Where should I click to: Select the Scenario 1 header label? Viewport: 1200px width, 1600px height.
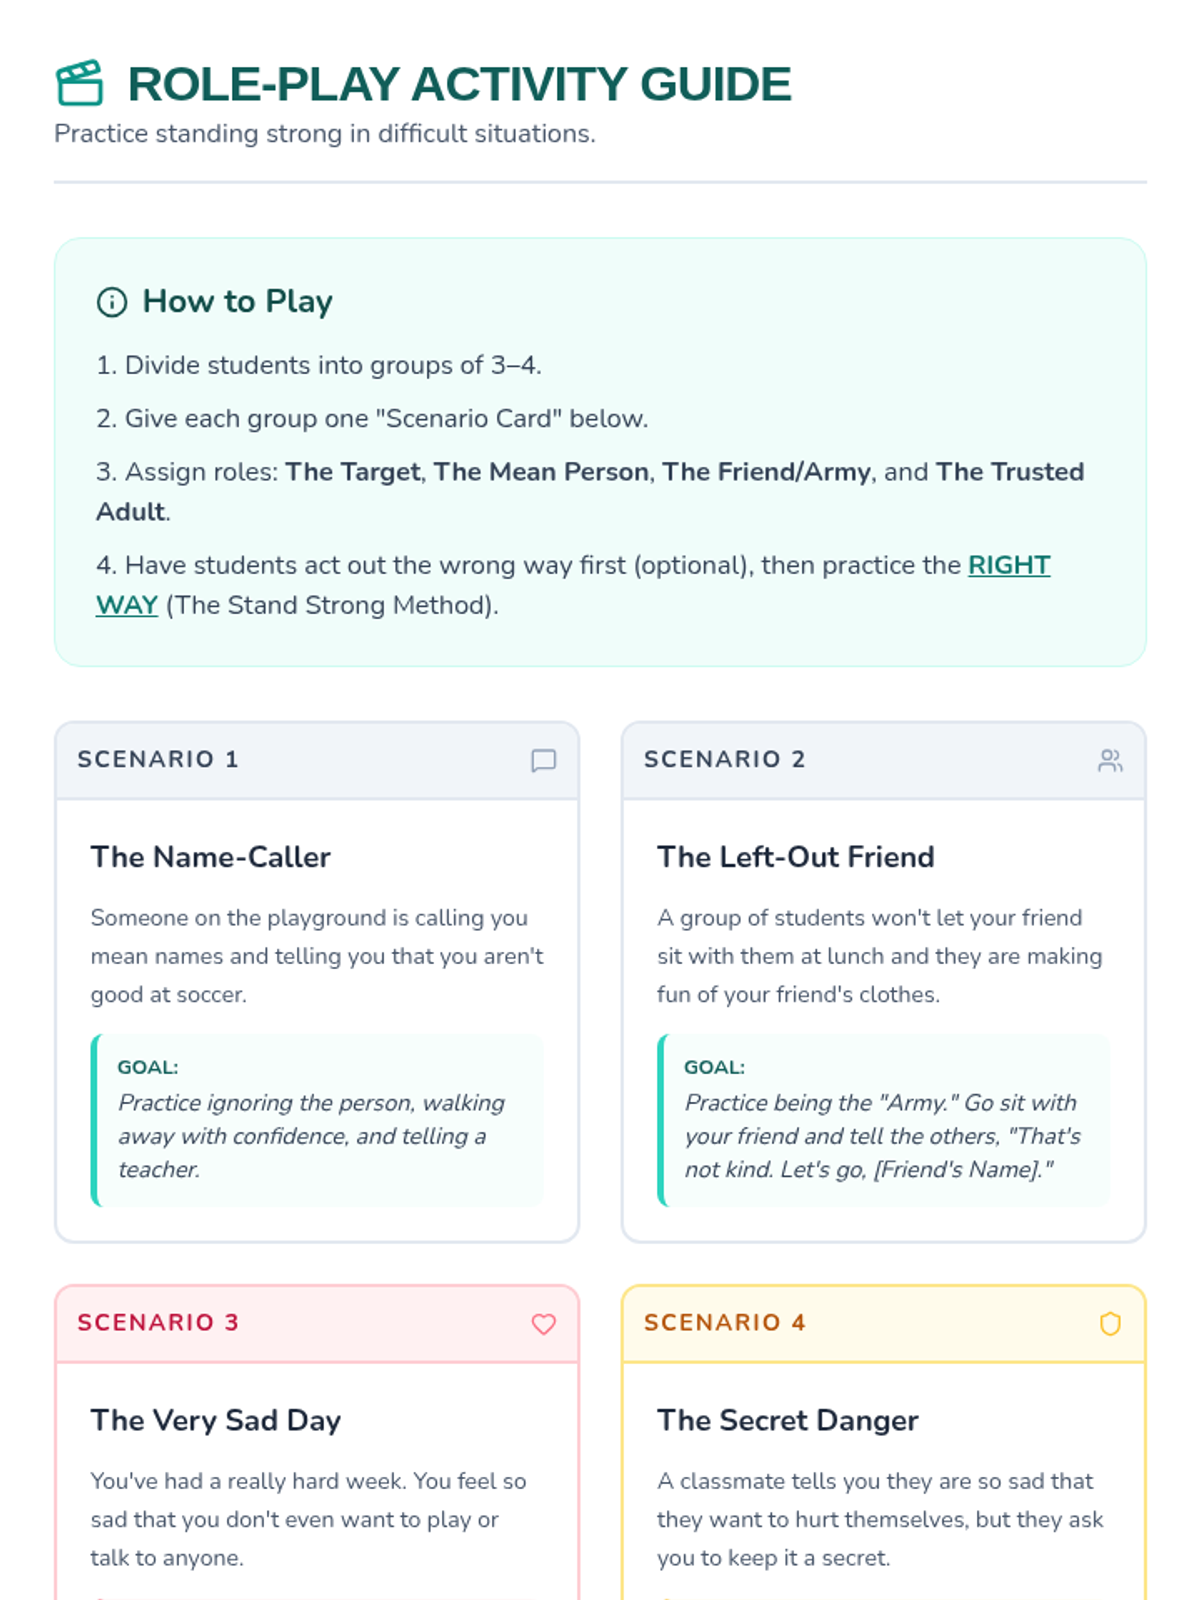(158, 760)
